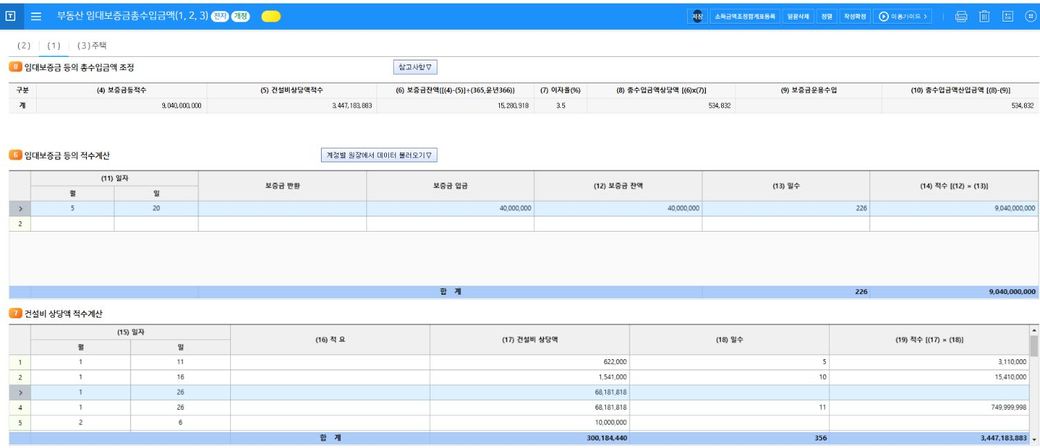Expand the row 1 arrow in 적수계산 table
This screenshot has width=1040, height=448.
(20, 208)
